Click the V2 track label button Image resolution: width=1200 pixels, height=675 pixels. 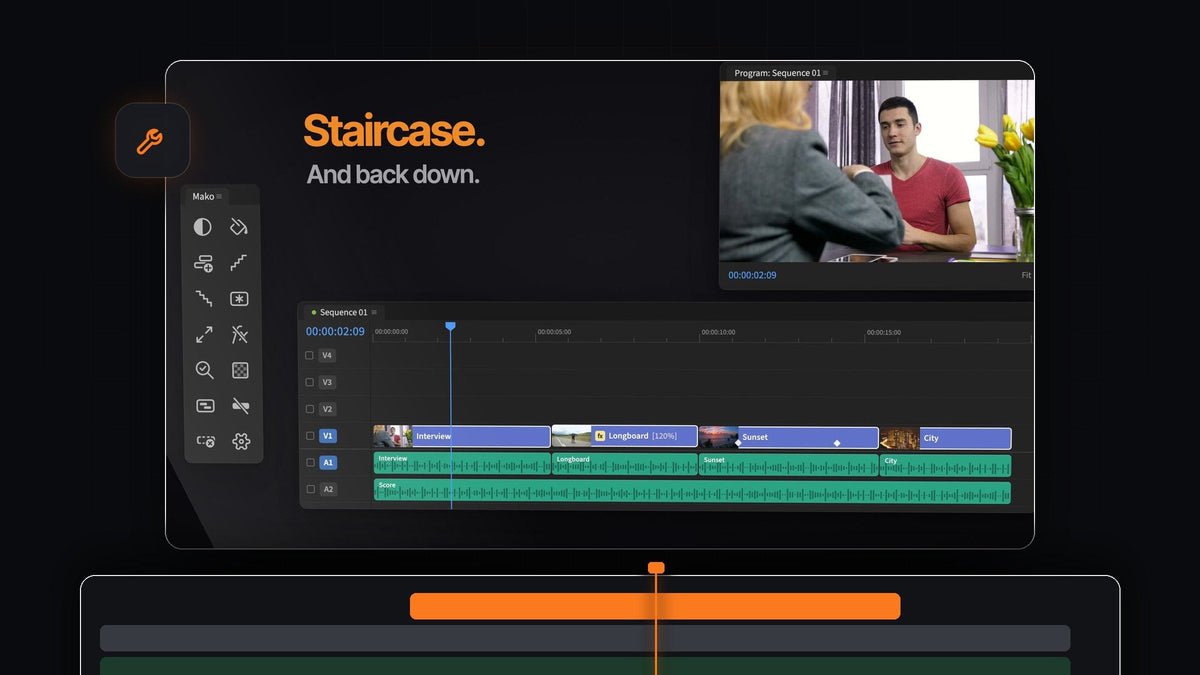point(327,409)
